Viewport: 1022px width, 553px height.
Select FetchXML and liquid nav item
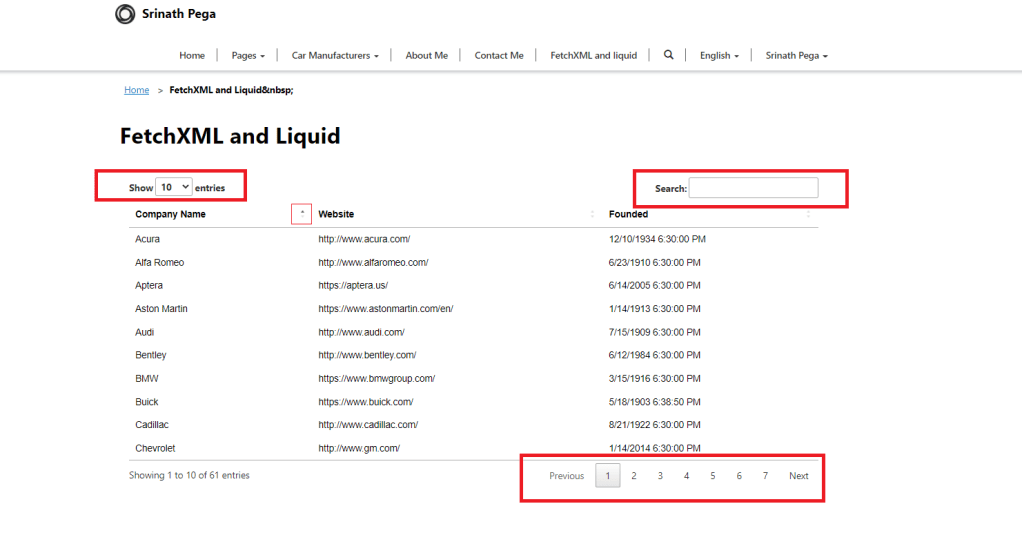coord(593,56)
